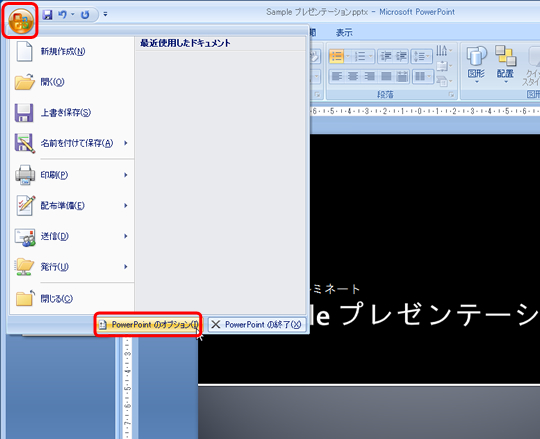Select 開く(O) from the Office menu
This screenshot has width=540, height=439.
(x=72, y=82)
